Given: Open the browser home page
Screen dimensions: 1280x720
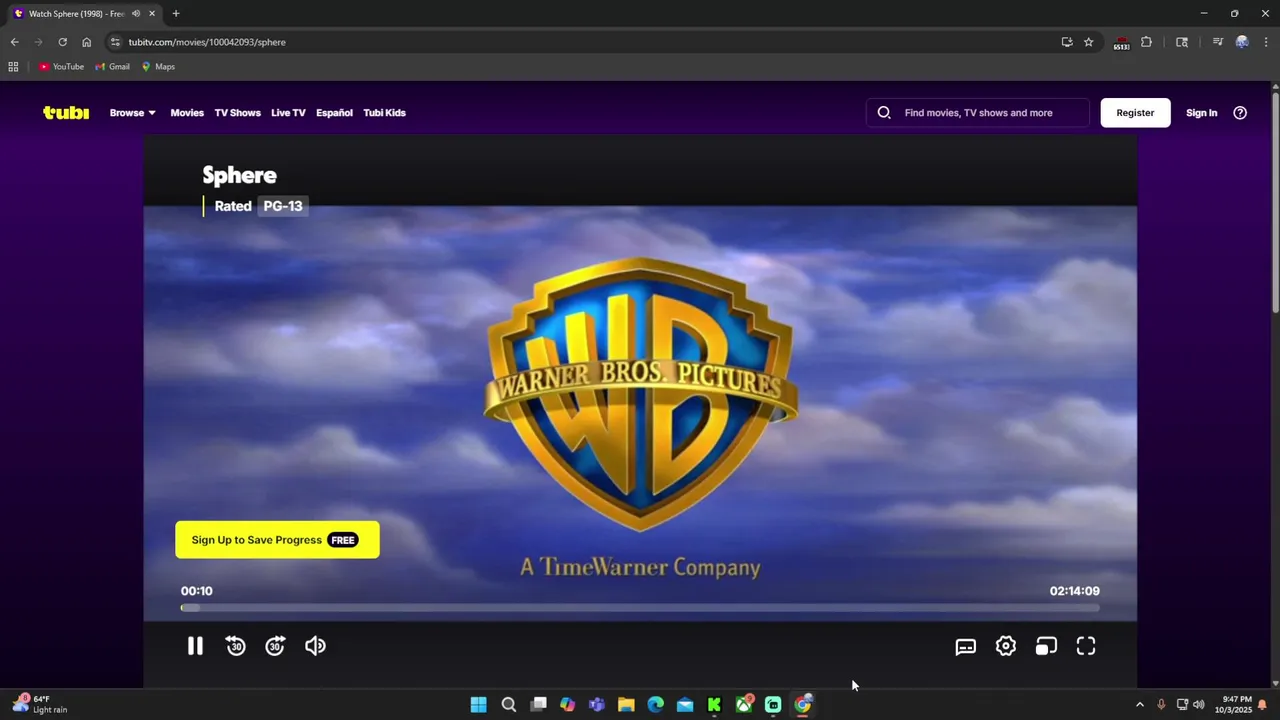Looking at the screenshot, I should [86, 42].
